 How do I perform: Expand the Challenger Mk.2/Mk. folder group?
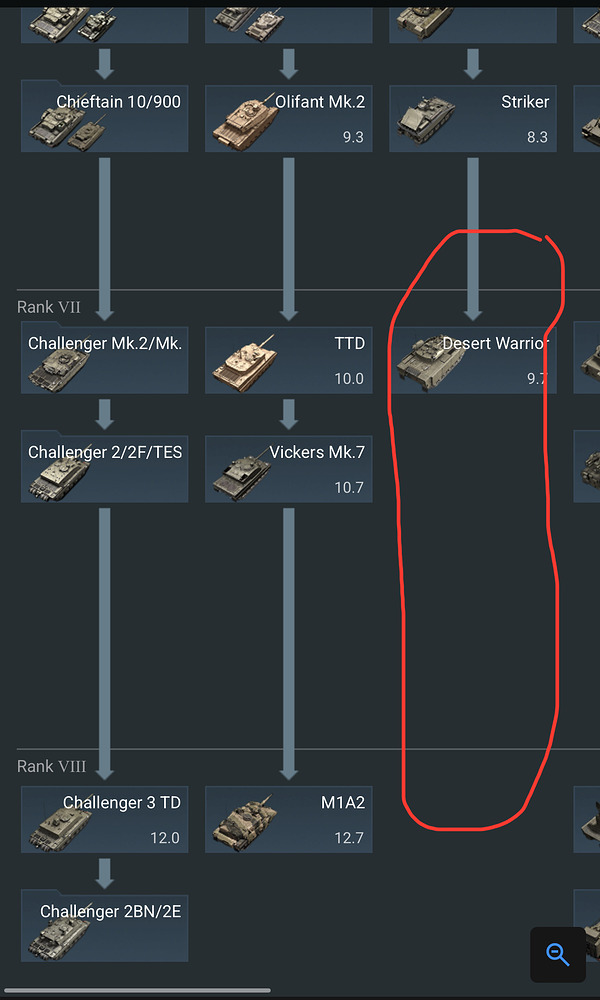coord(105,357)
